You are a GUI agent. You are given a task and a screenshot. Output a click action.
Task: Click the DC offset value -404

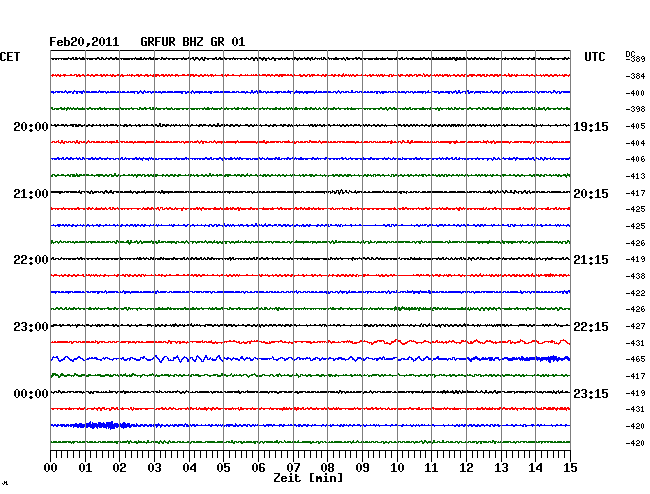tap(635, 143)
